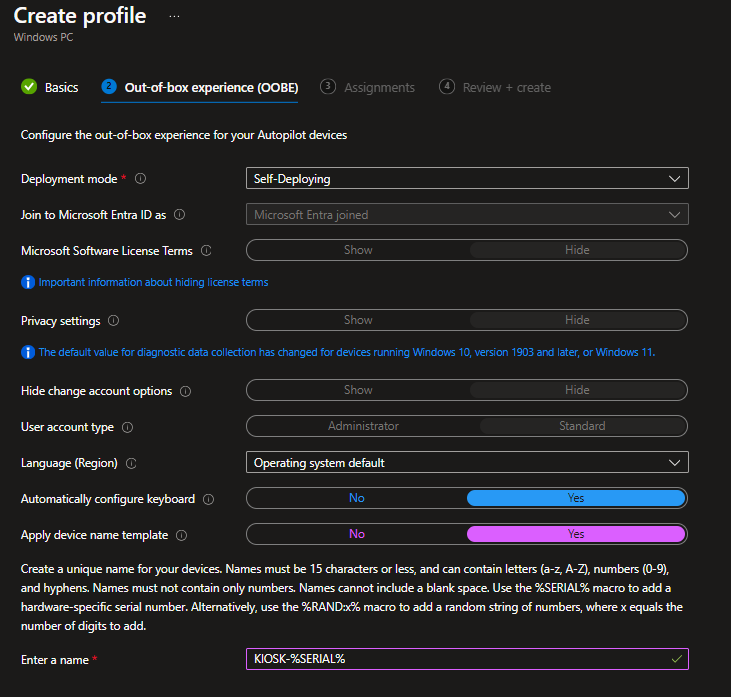The height and width of the screenshot is (697, 731).
Task: Open the Deployment mode dropdown
Action: pyautogui.click(x=467, y=179)
